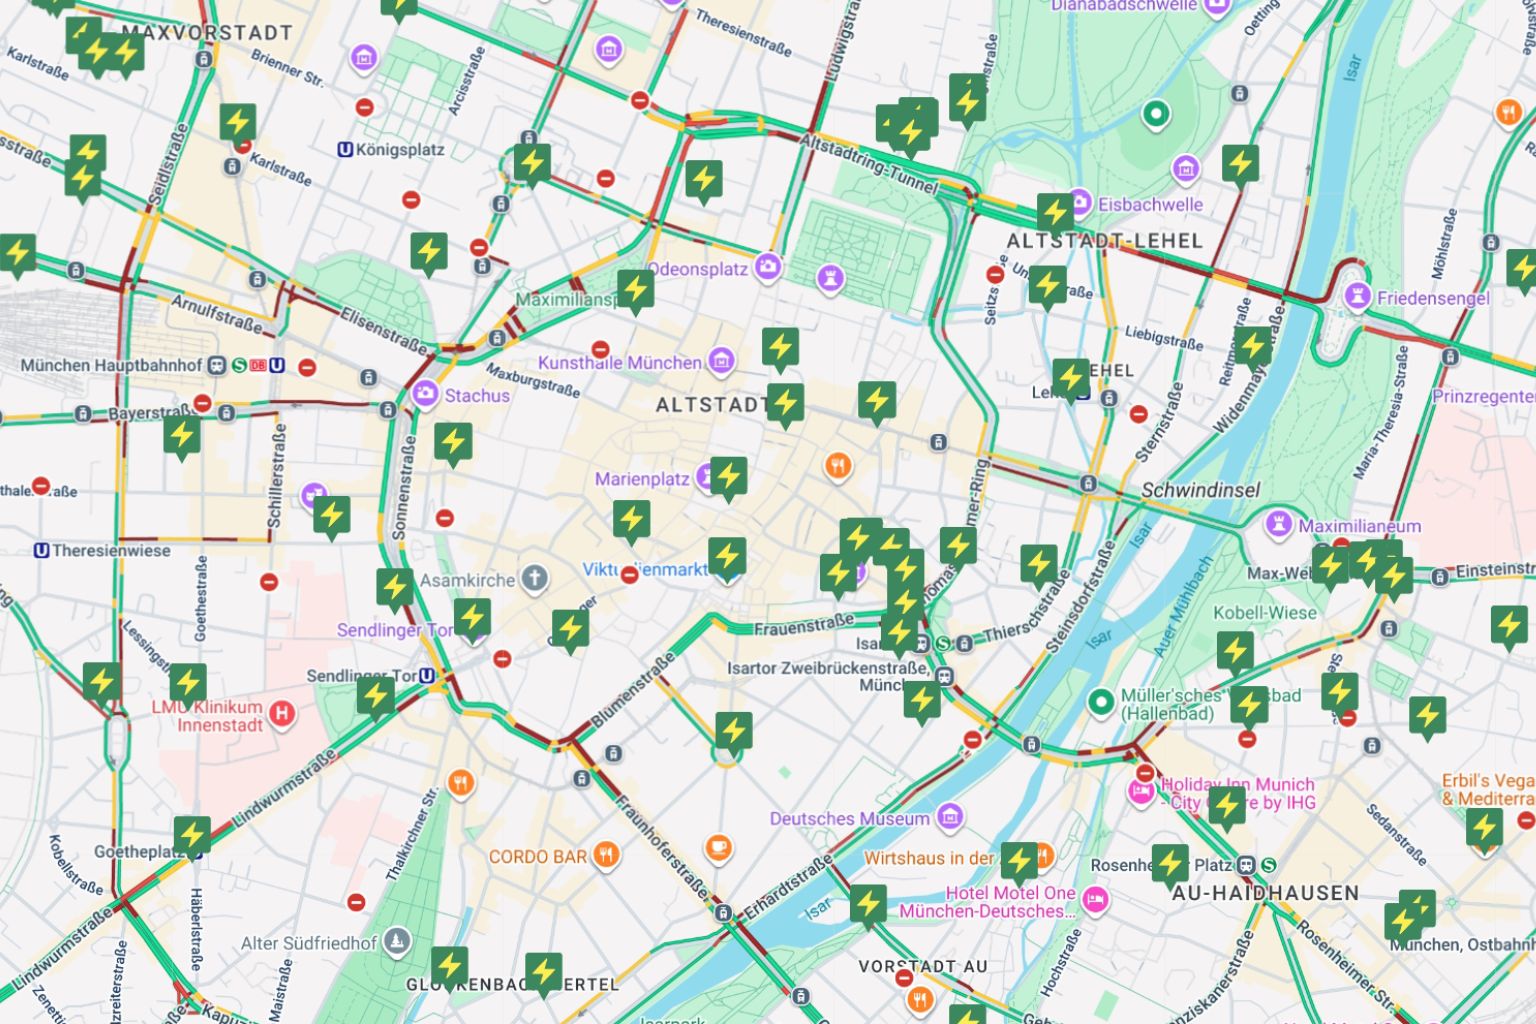Open the CORDO BAR restaurant marker
The height and width of the screenshot is (1024, 1536).
605,855
